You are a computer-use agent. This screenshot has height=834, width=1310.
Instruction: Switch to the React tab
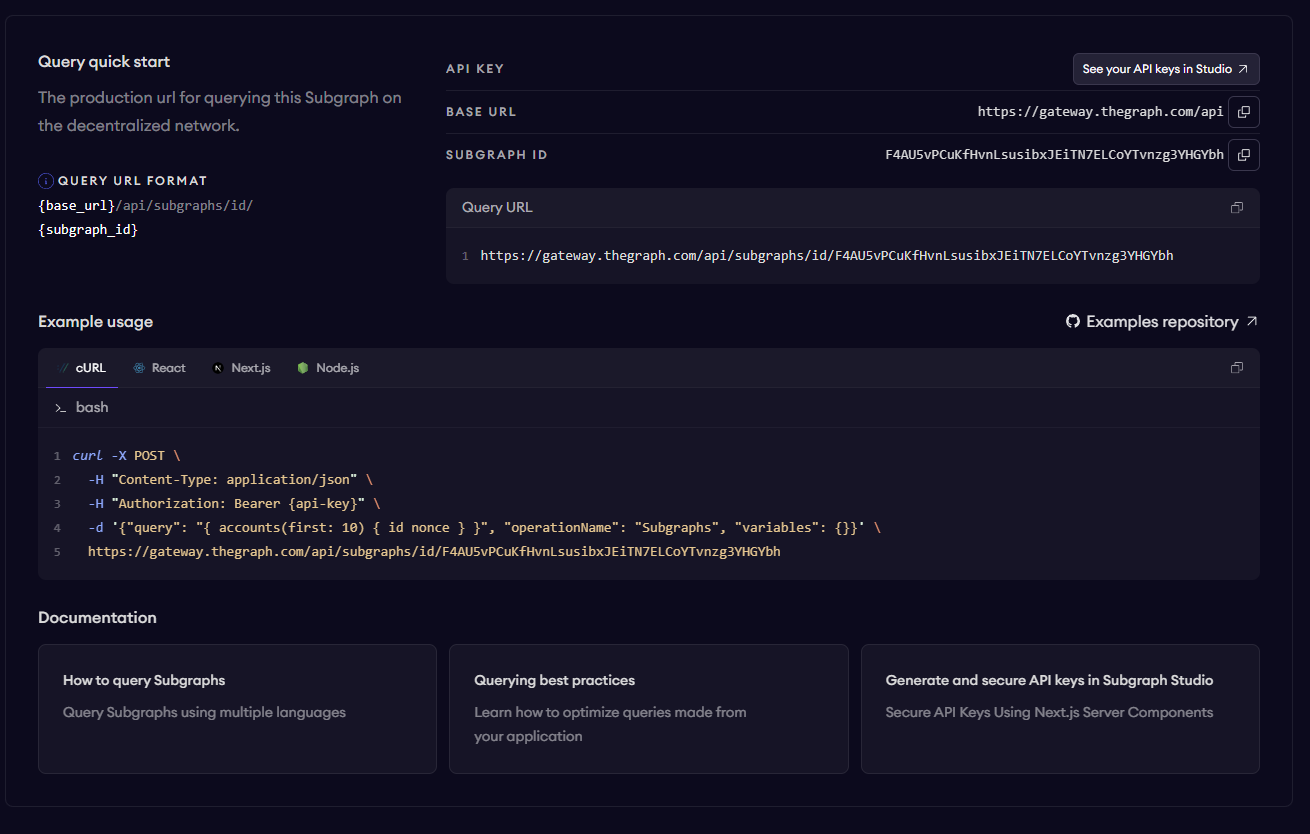coord(159,368)
